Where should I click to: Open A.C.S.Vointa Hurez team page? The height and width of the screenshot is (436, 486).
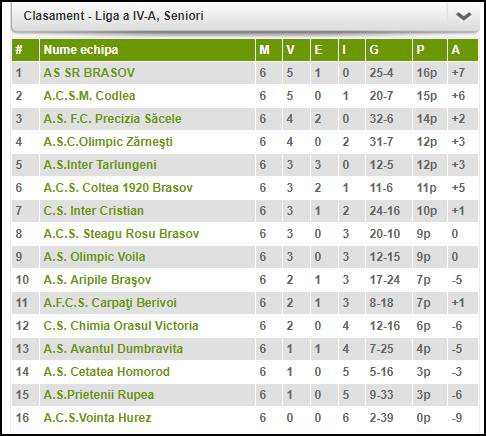point(97,418)
